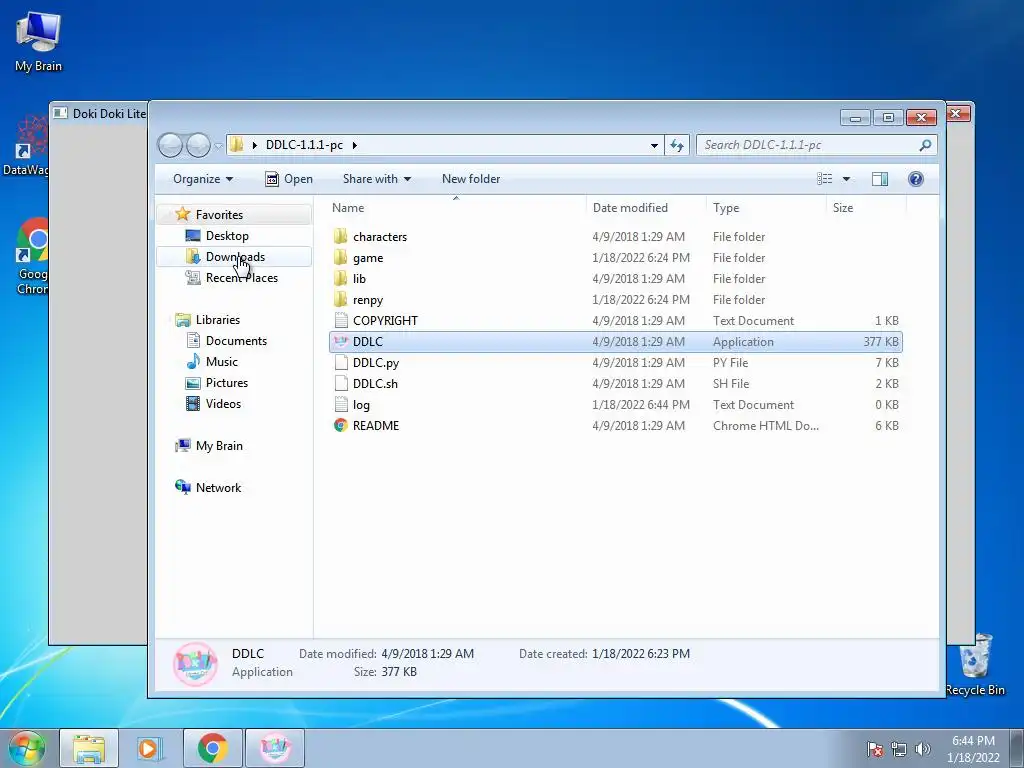Select the lib folder
This screenshot has height=768, width=1024.
point(359,278)
